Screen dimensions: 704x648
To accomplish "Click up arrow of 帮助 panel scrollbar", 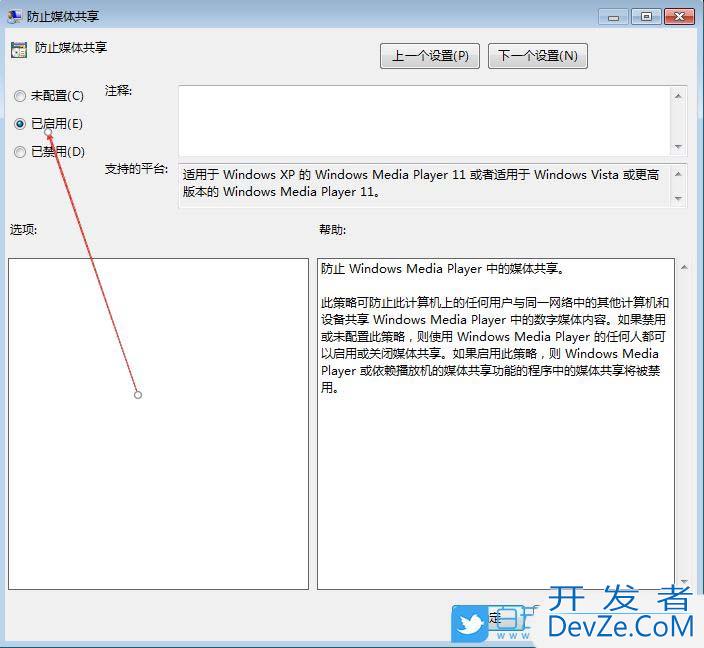I will 684,268.
